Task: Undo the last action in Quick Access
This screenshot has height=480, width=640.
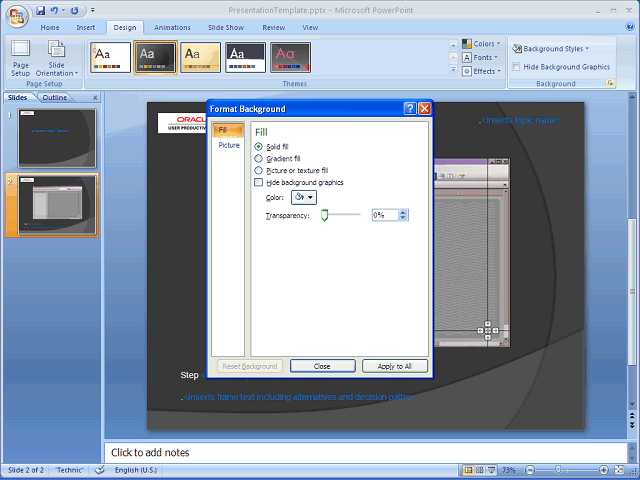Action: click(x=54, y=11)
